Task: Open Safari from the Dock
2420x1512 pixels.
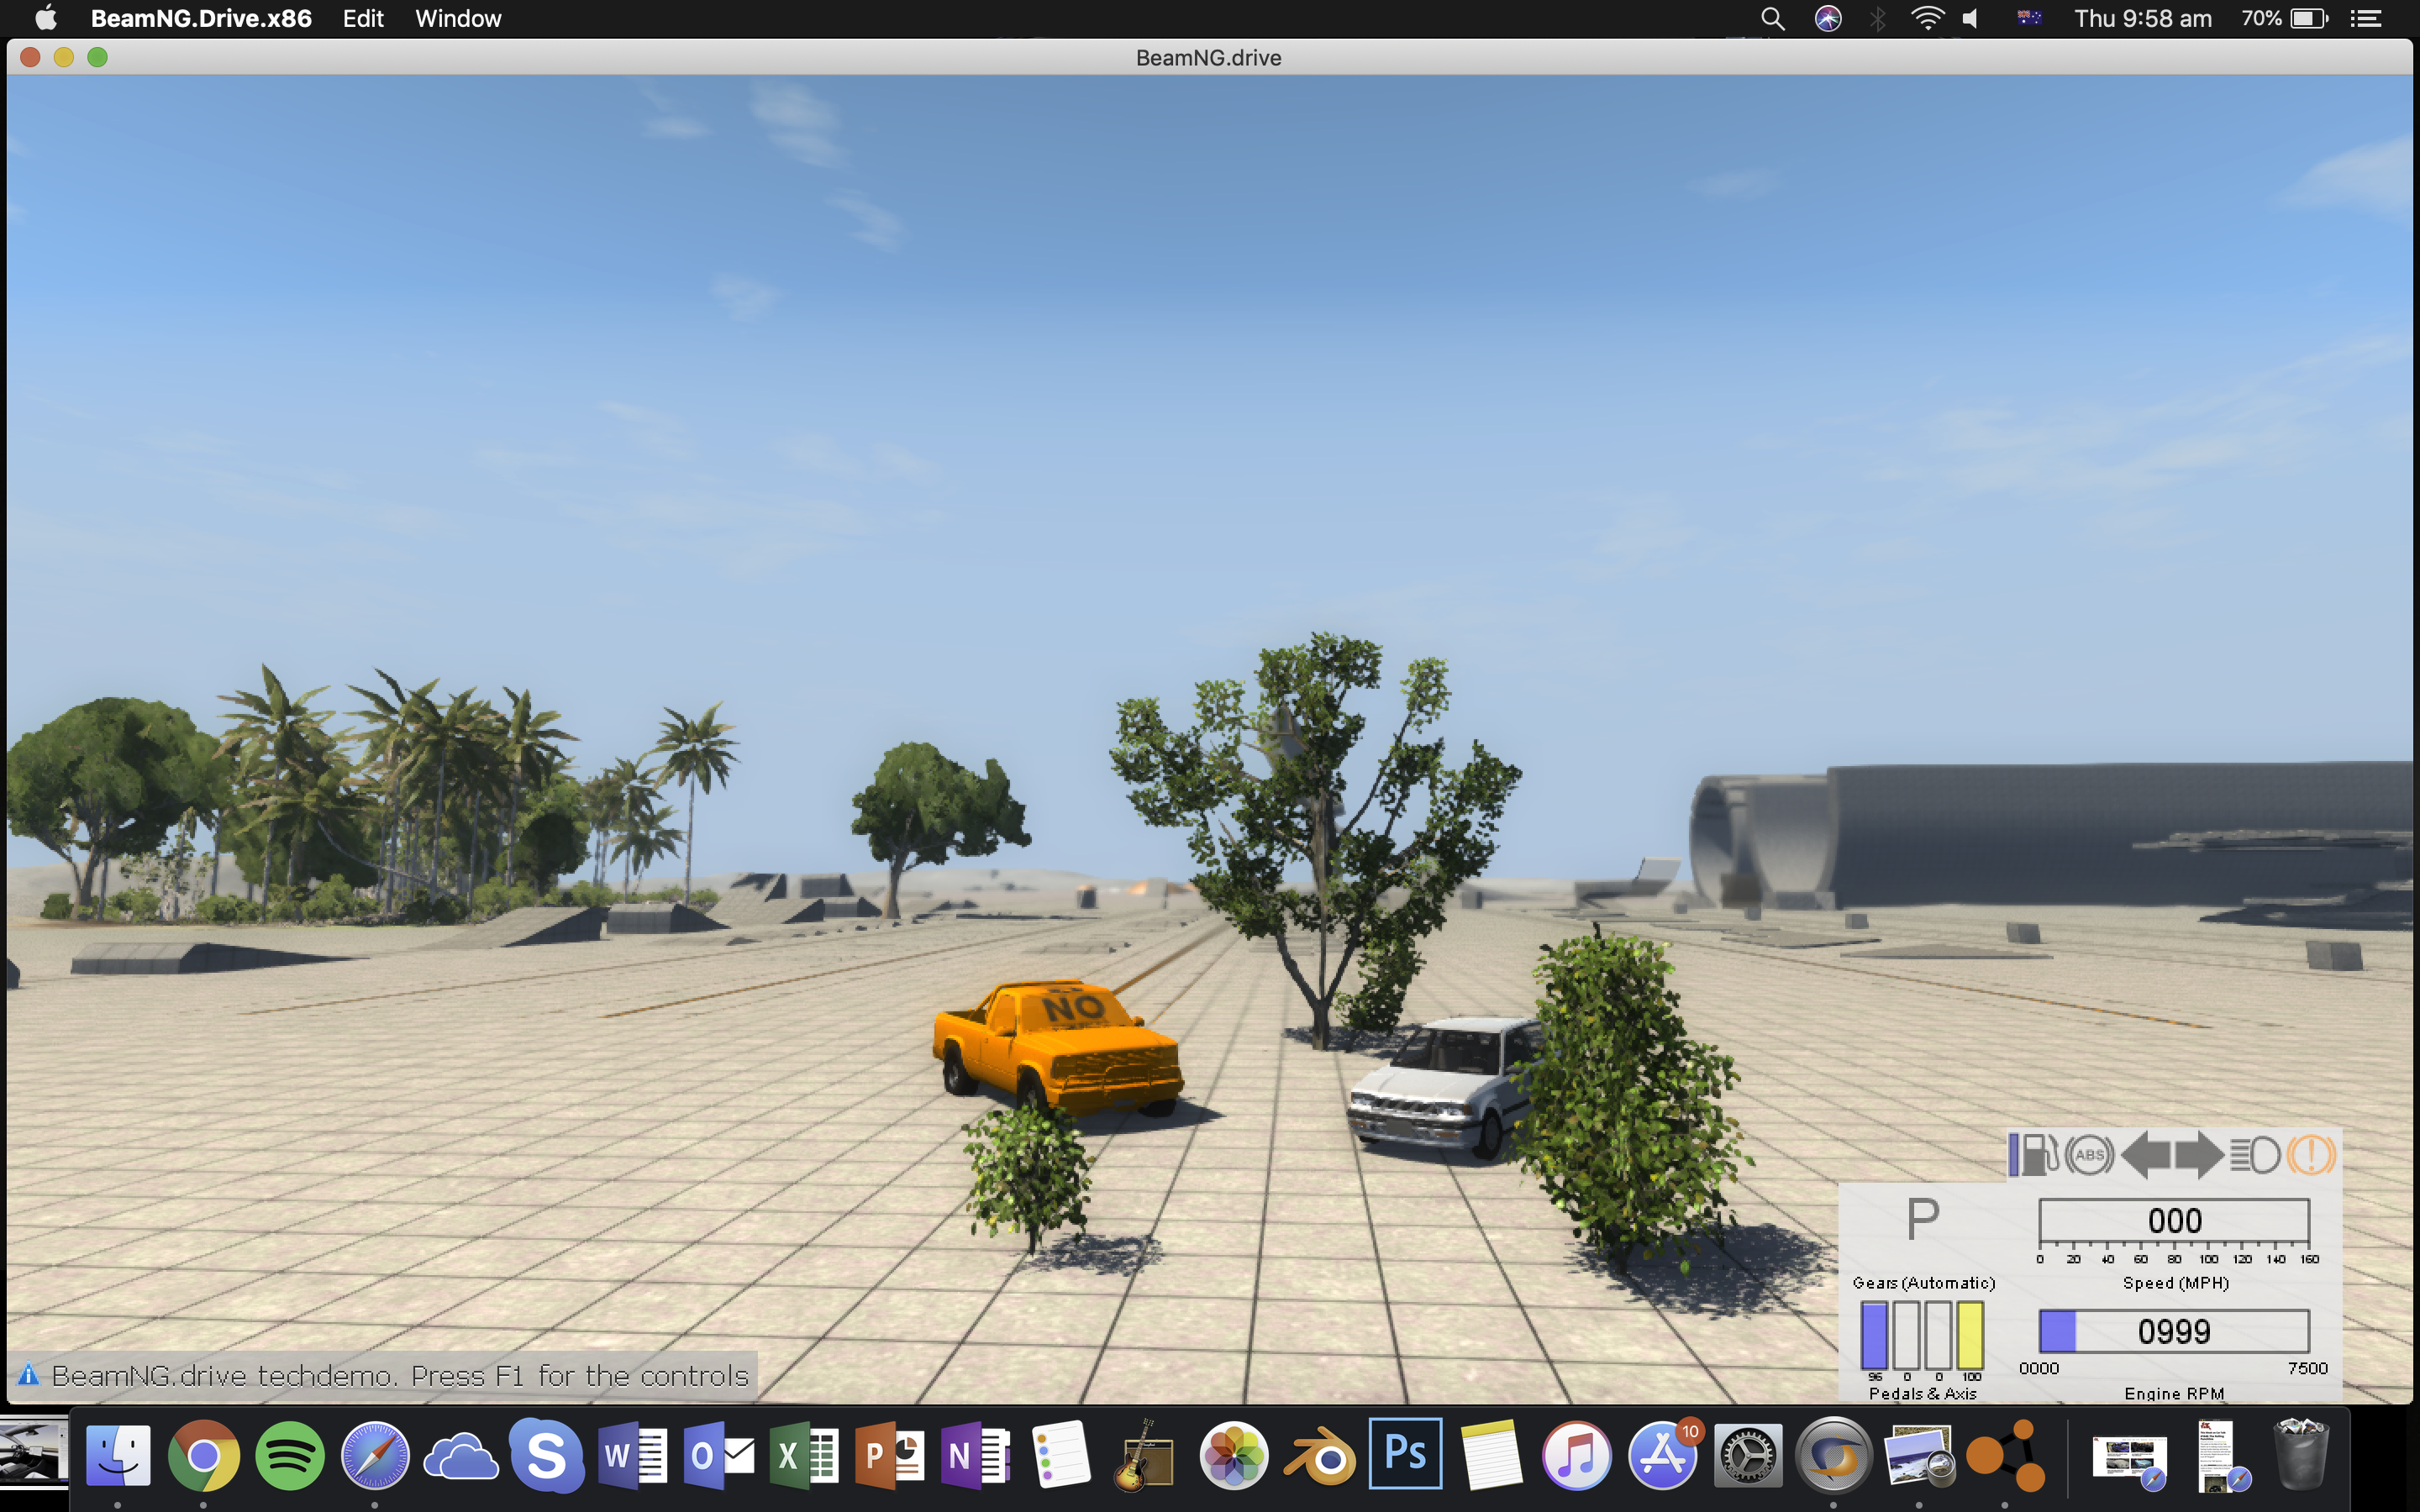Action: (x=375, y=1455)
